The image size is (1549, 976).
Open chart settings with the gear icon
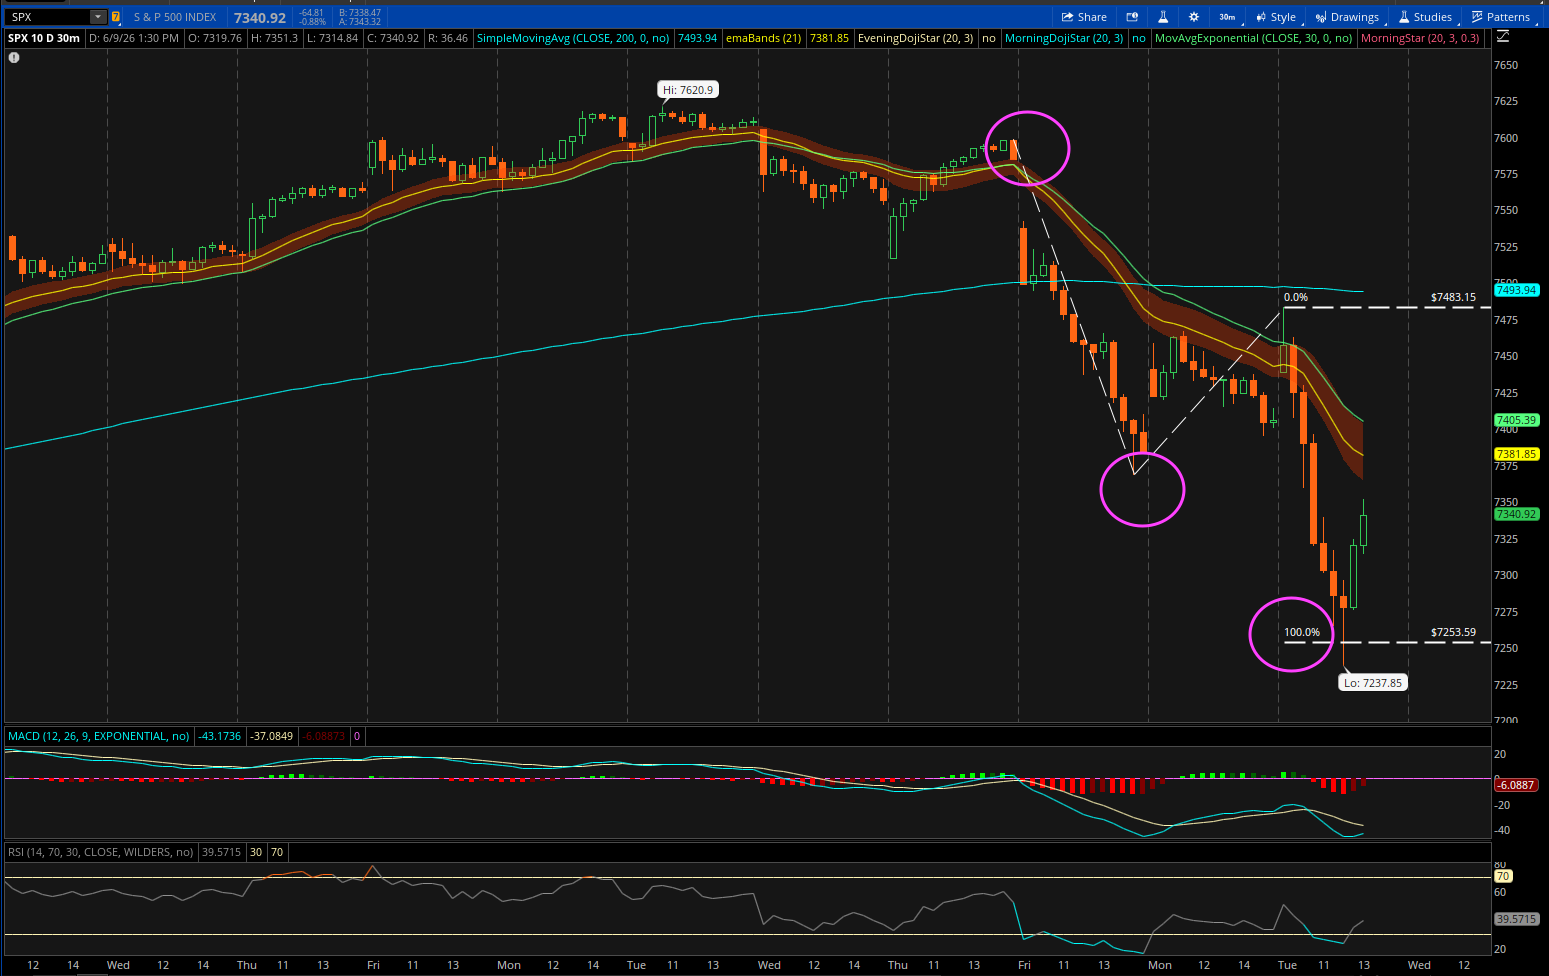click(1193, 17)
